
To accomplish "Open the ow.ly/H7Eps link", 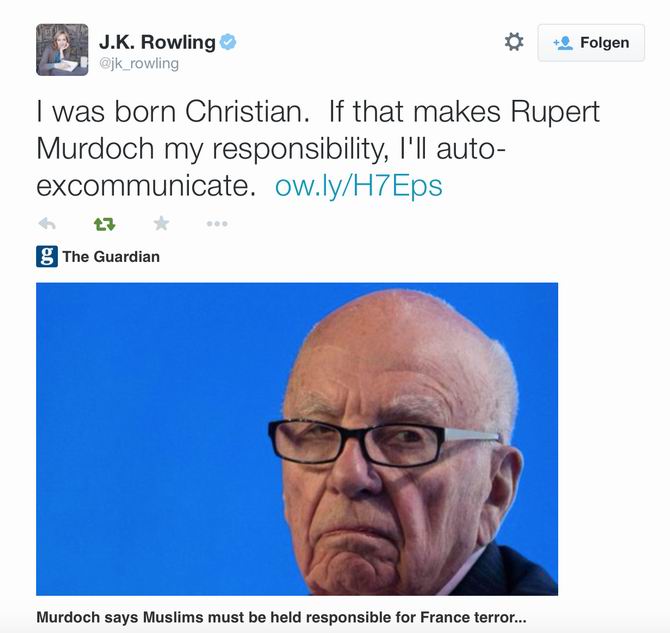I will pos(359,186).
